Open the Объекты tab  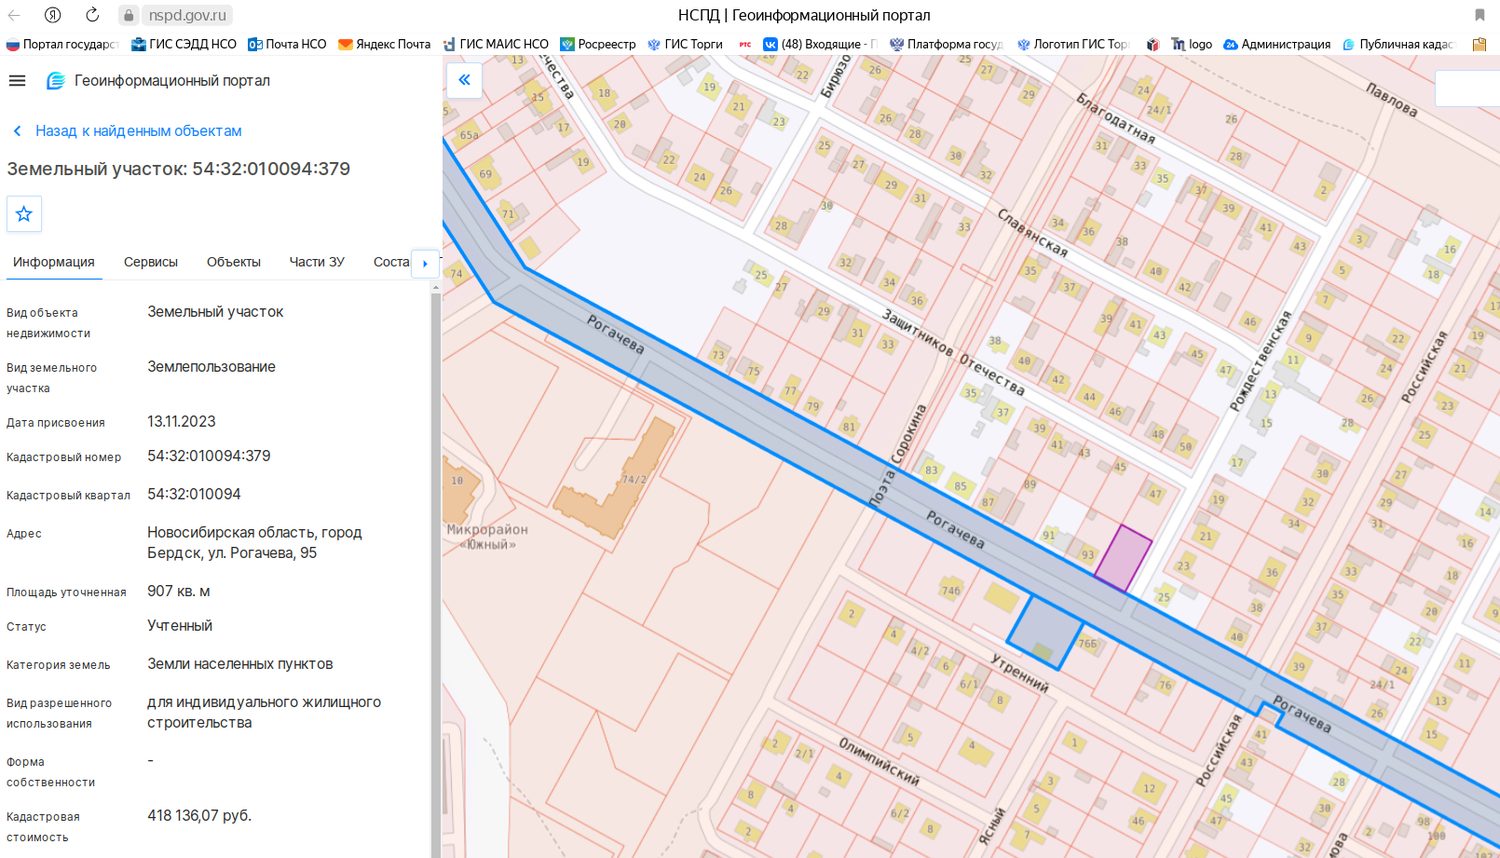pos(234,262)
